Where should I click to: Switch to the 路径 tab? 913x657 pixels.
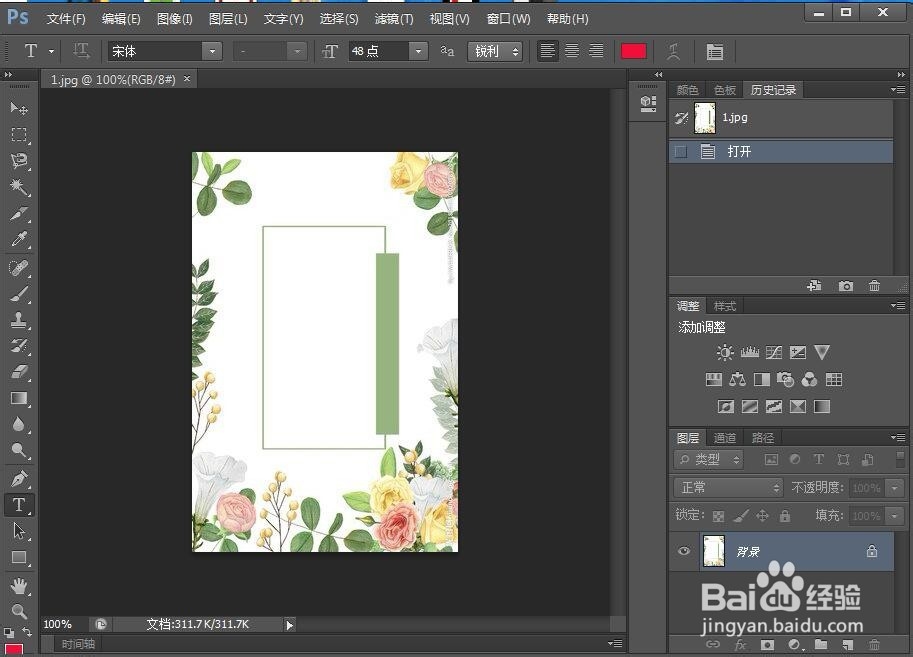pyautogui.click(x=763, y=437)
